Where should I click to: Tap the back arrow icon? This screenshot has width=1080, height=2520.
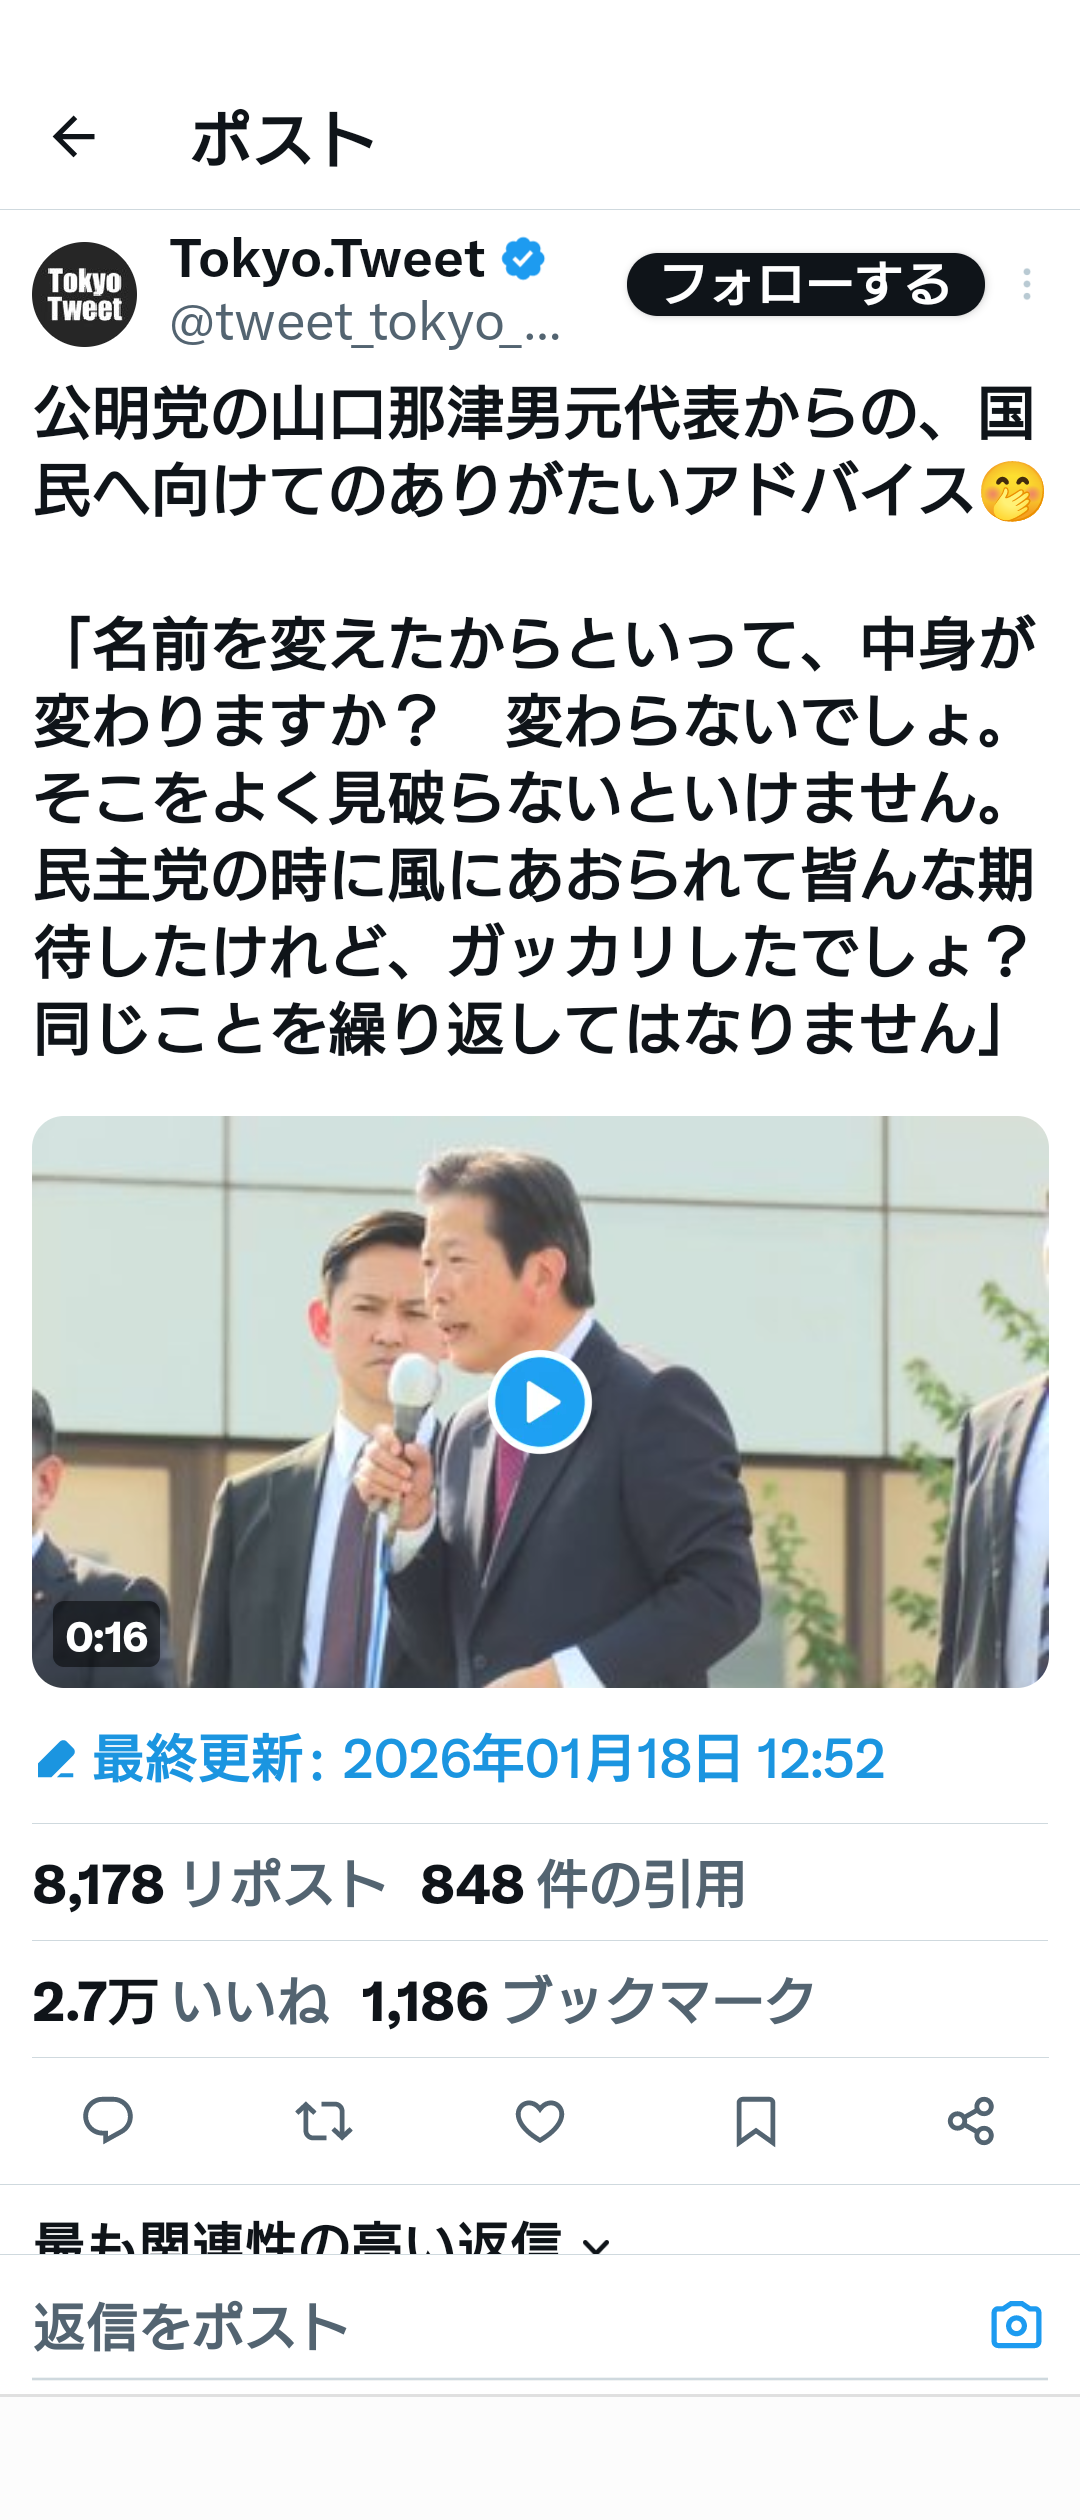tap(74, 137)
